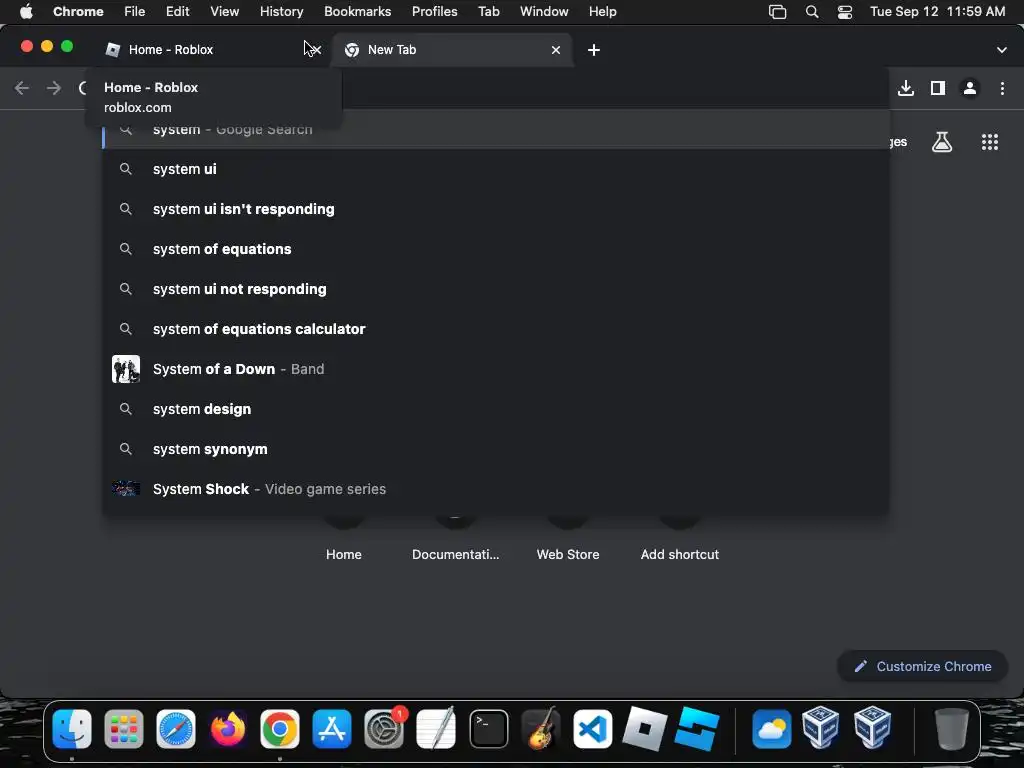
Task: Open Spotlight search in the menu bar
Action: click(x=812, y=11)
